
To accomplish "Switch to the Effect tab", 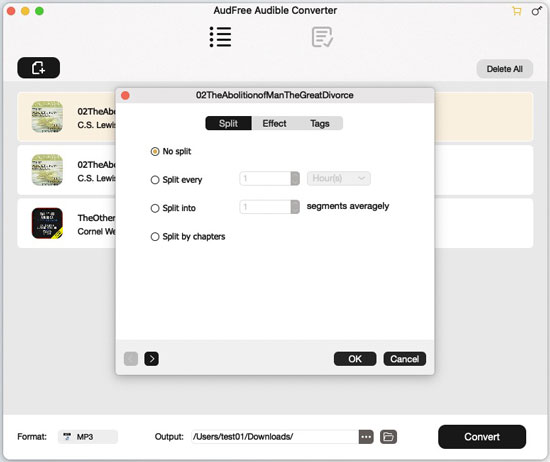I will click(274, 123).
